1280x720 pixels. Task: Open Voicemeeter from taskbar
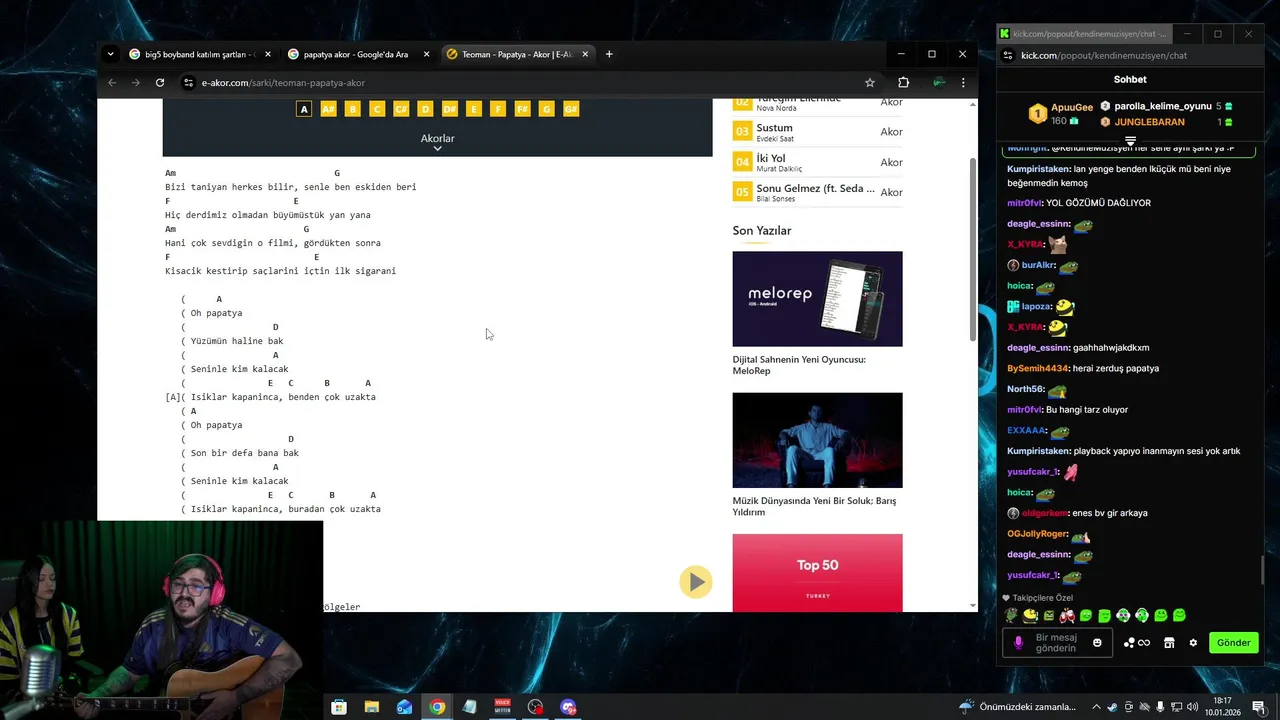pyautogui.click(x=503, y=707)
